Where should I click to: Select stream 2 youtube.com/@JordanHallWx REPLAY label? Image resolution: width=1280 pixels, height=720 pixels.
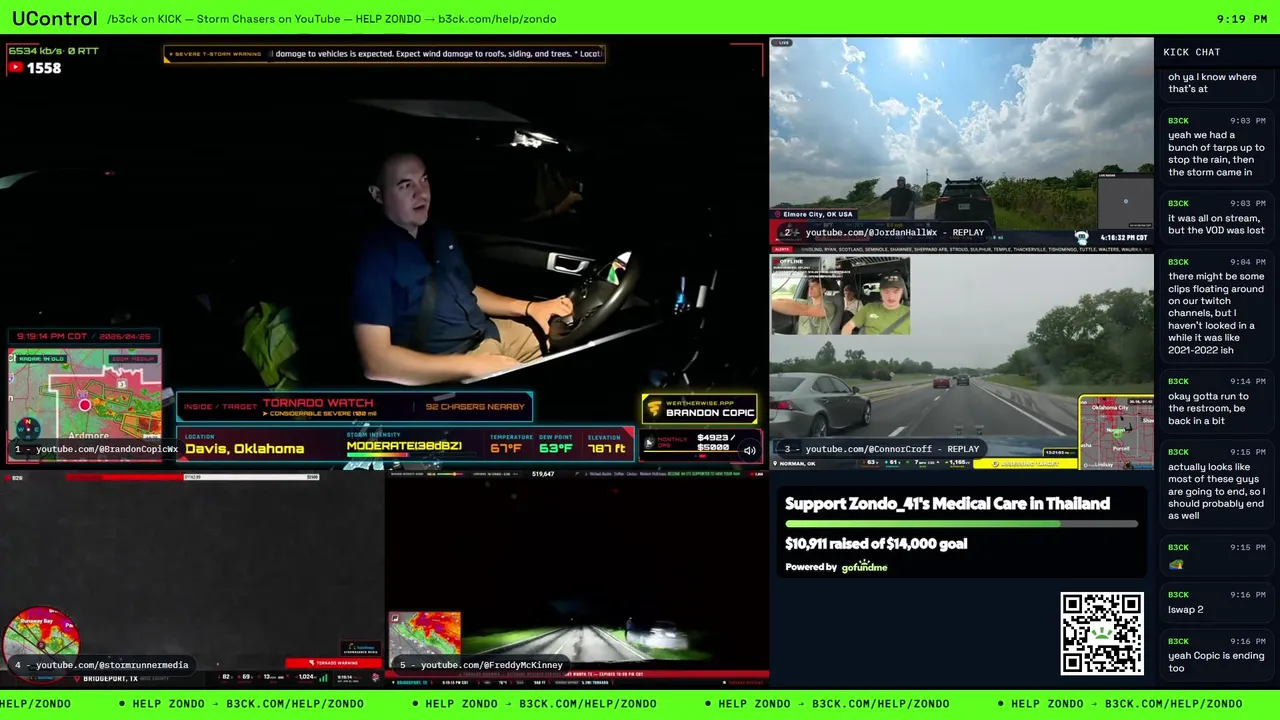(884, 233)
